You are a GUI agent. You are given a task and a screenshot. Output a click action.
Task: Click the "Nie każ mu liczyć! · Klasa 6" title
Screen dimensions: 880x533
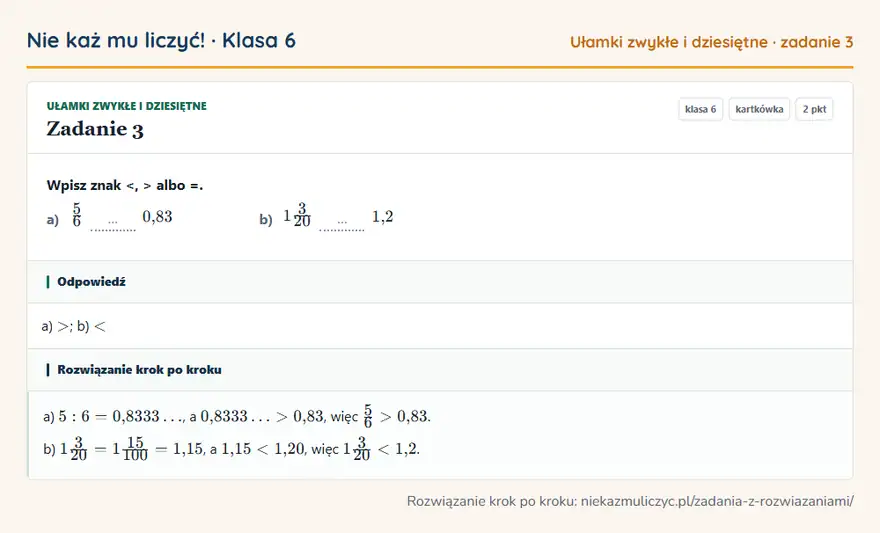tap(161, 40)
